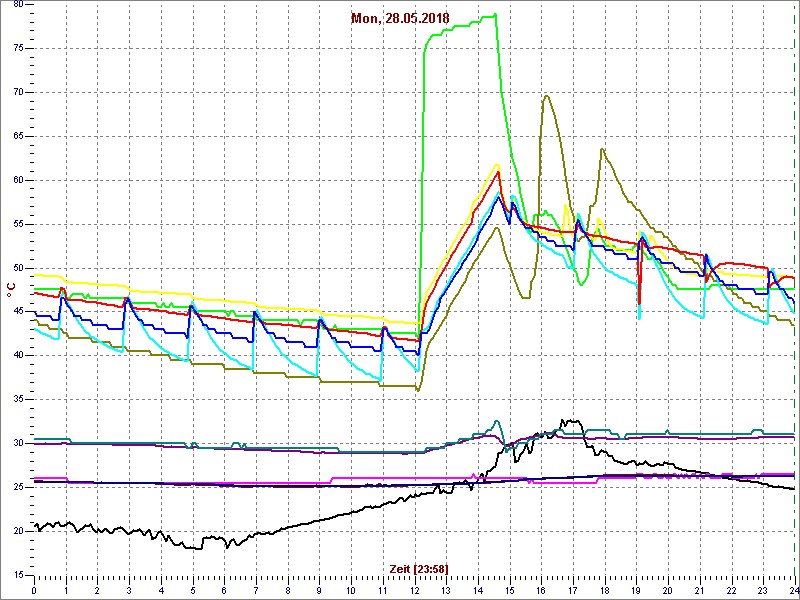Click the 40 value on temperature axis
The image size is (800, 600).
(17, 356)
